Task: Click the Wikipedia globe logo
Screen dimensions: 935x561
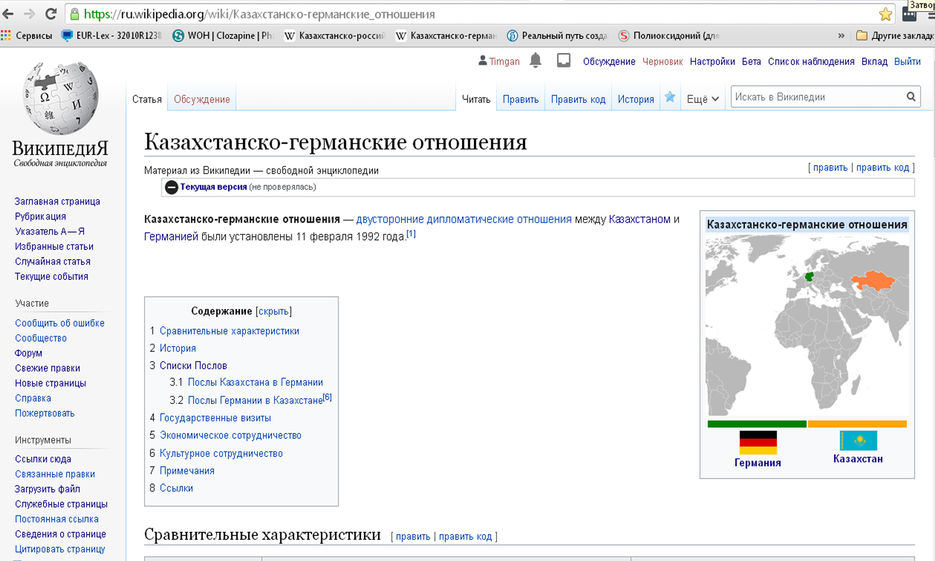Action: (60, 106)
